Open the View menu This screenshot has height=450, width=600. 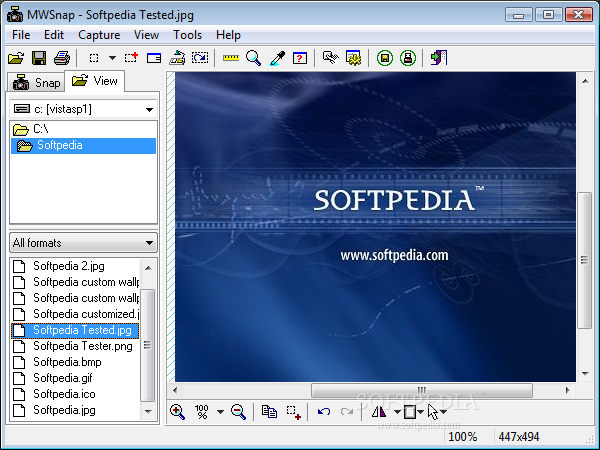tap(146, 35)
